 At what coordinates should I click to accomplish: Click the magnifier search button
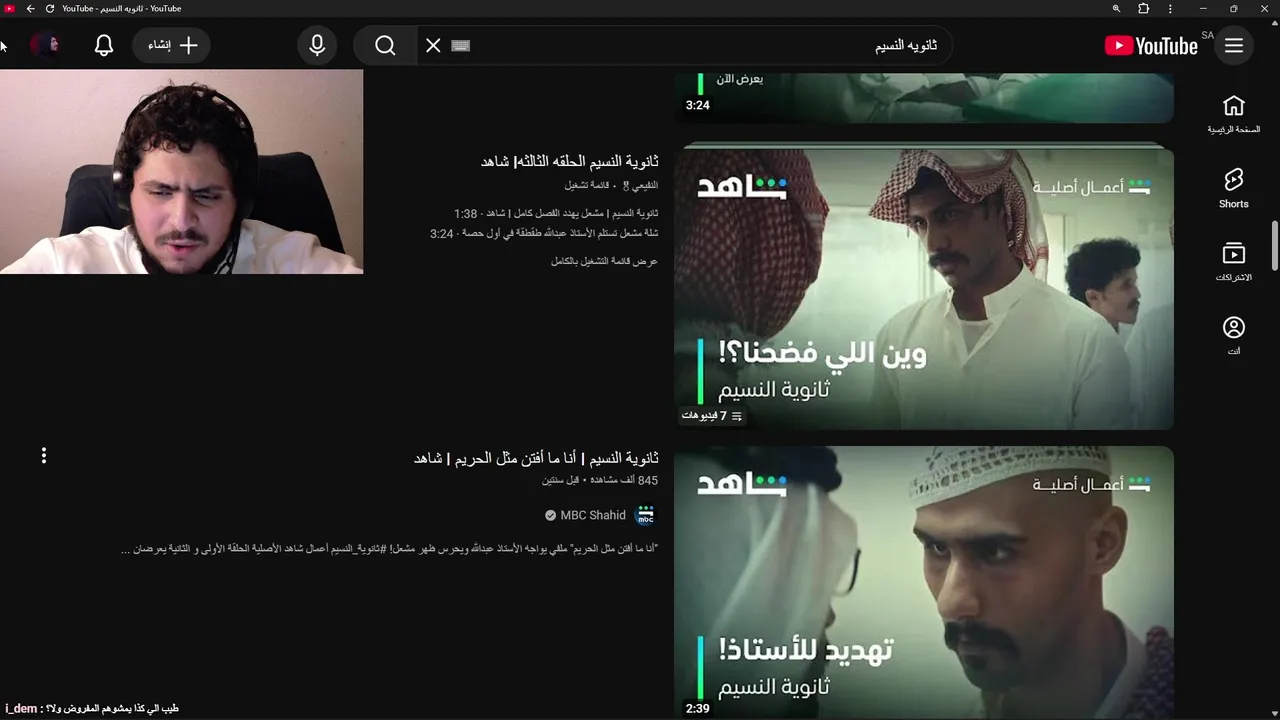click(385, 46)
